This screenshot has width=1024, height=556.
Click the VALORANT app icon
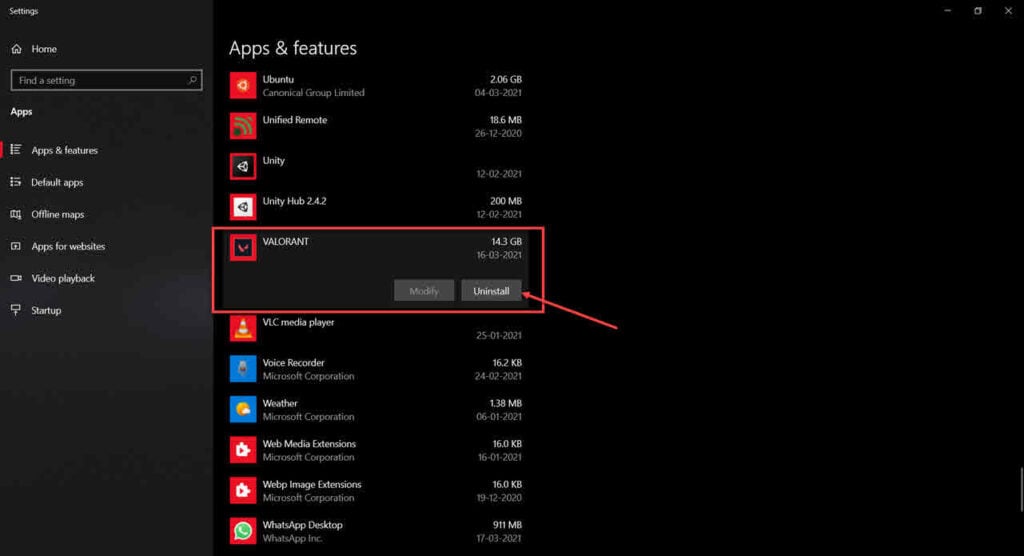click(x=242, y=248)
